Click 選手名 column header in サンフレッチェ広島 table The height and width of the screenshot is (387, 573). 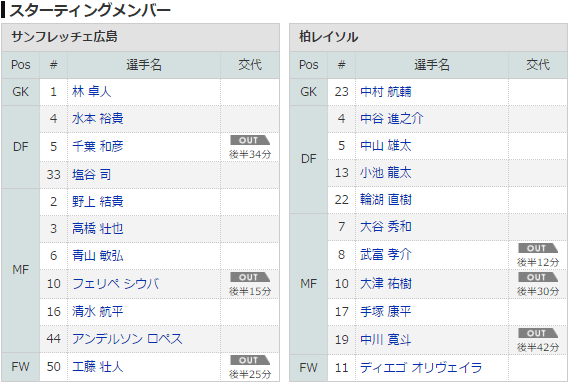[x=144, y=65]
